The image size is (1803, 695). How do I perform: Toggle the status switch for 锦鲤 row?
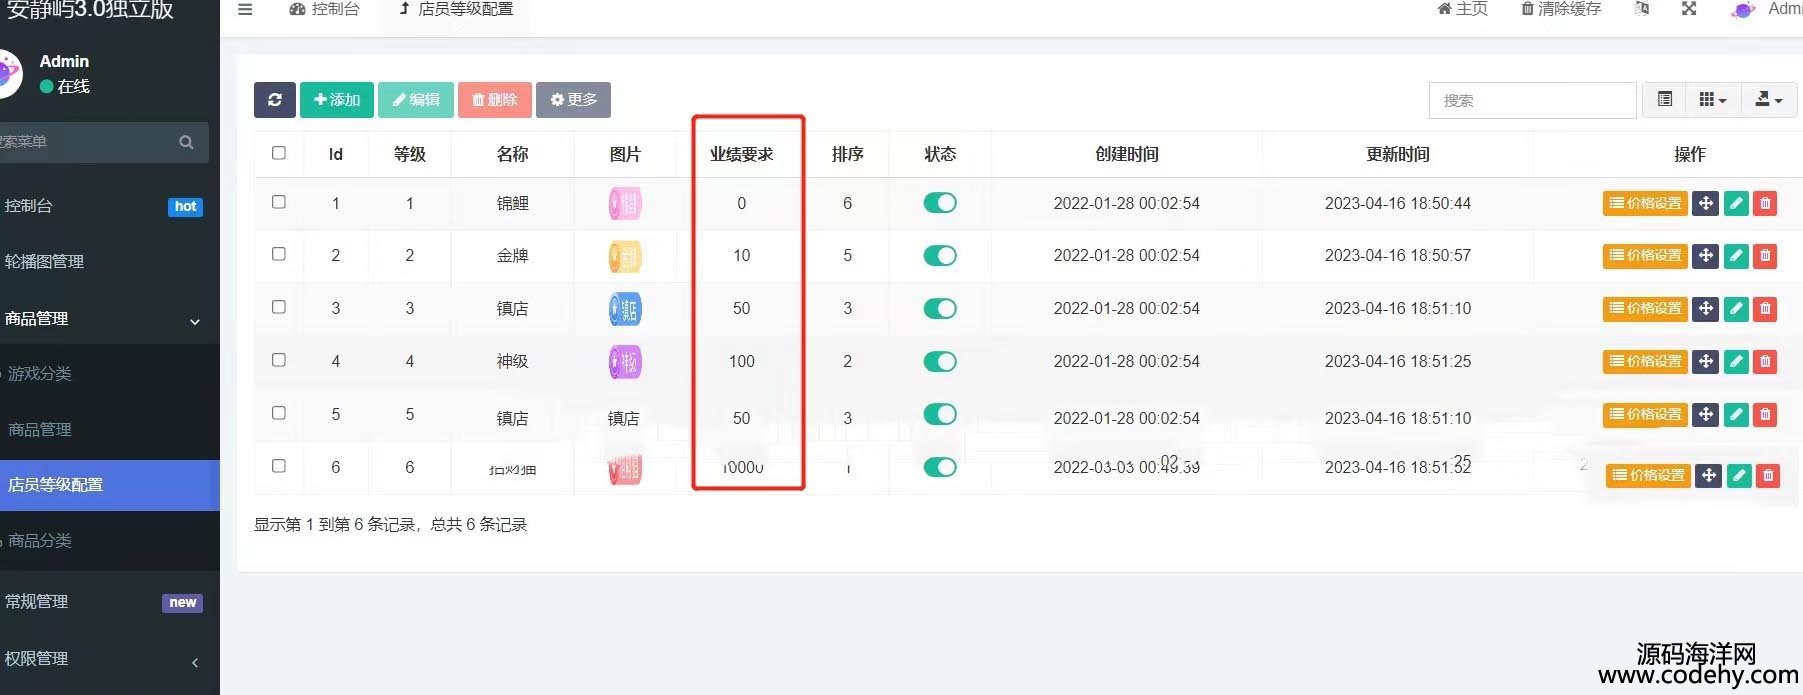coord(940,203)
